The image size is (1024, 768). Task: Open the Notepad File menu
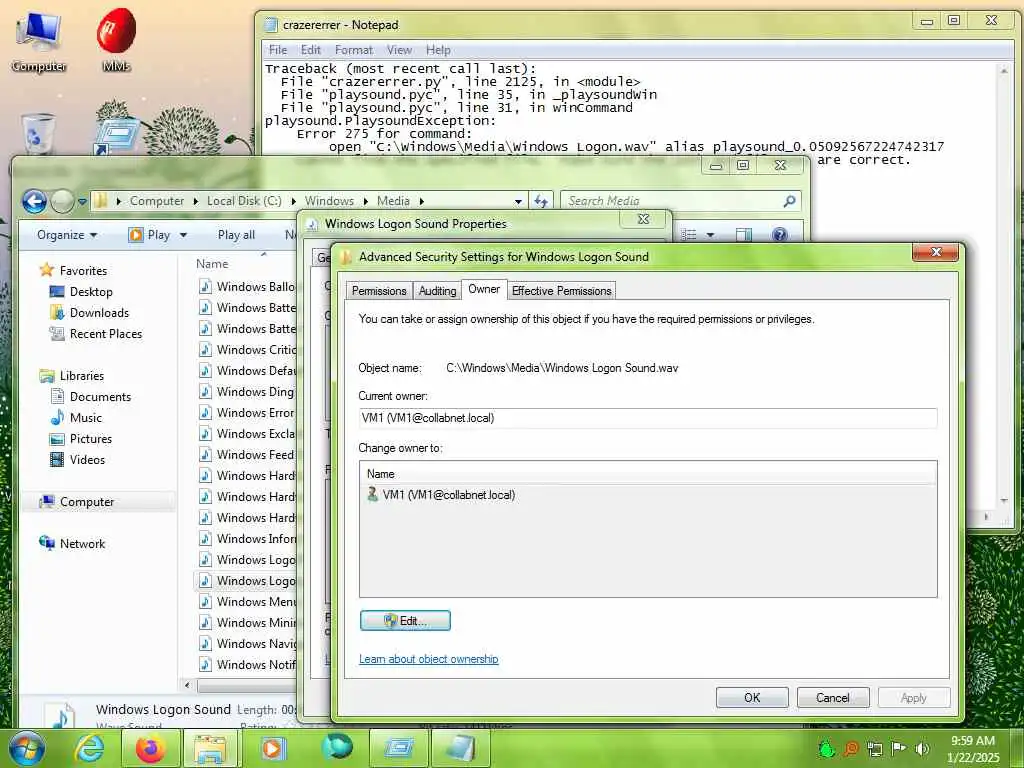pyautogui.click(x=278, y=50)
